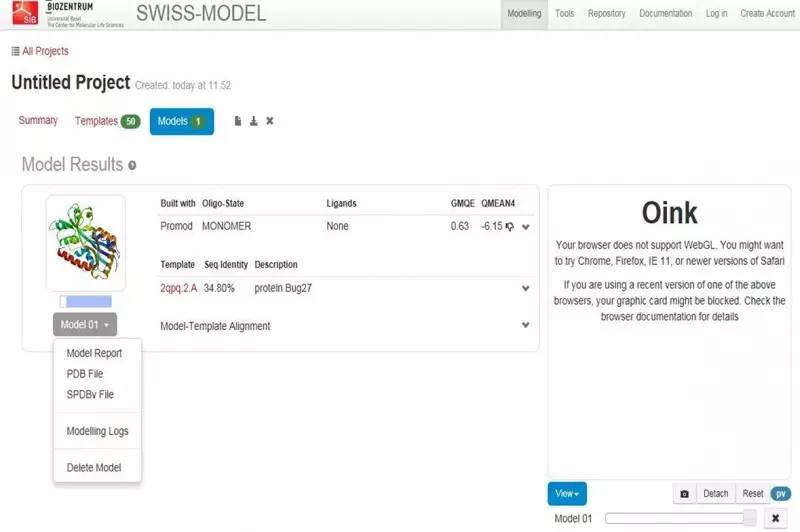
Task: Choose SPDBv File from the menu
Action: pyautogui.click(x=90, y=394)
